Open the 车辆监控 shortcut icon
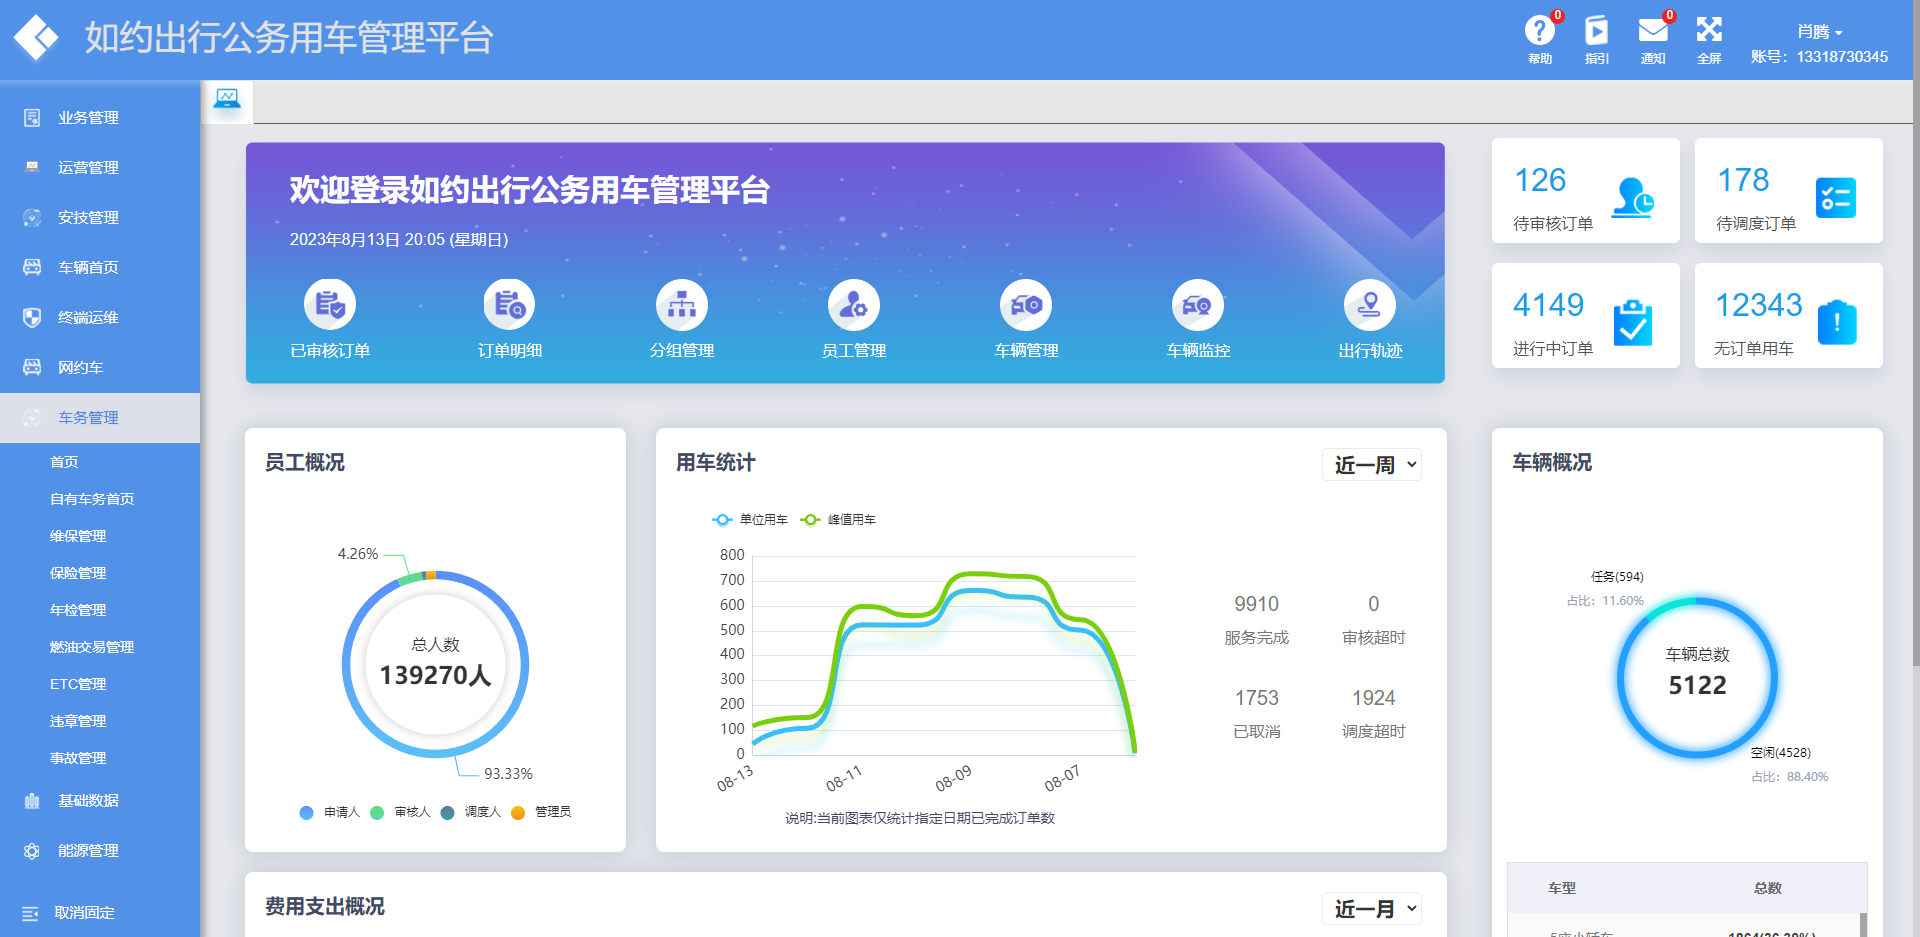The image size is (1920, 937). (x=1198, y=305)
